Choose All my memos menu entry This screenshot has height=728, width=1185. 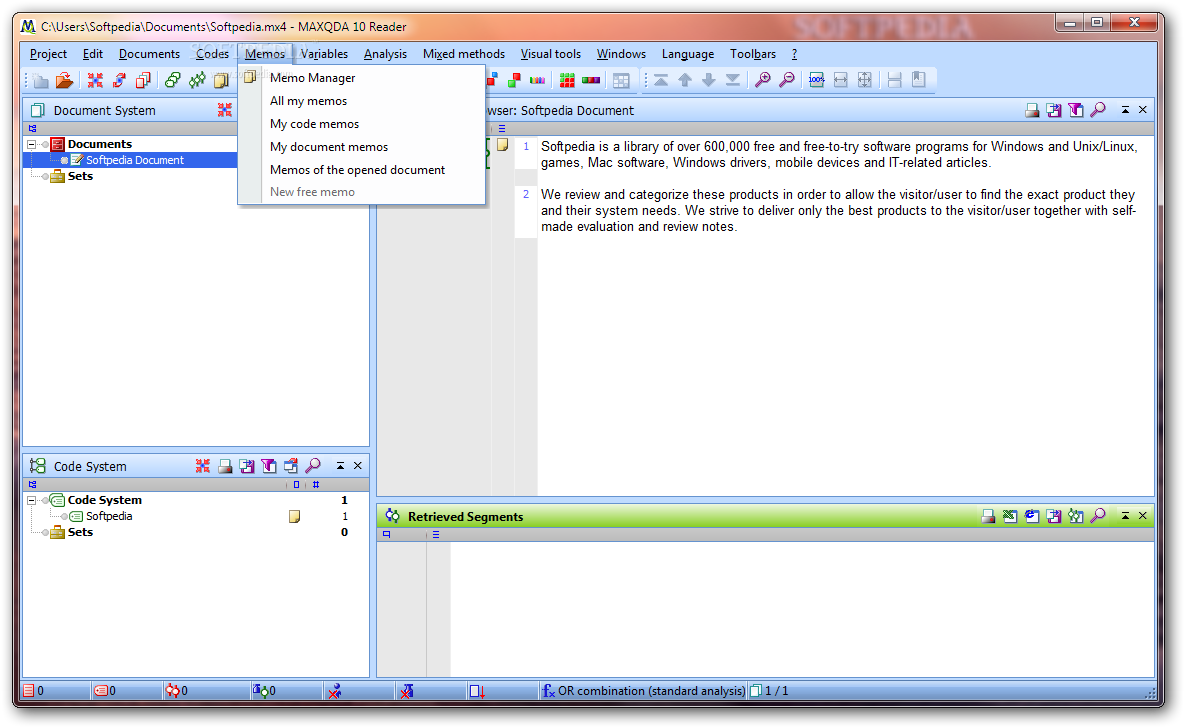tap(361, 101)
